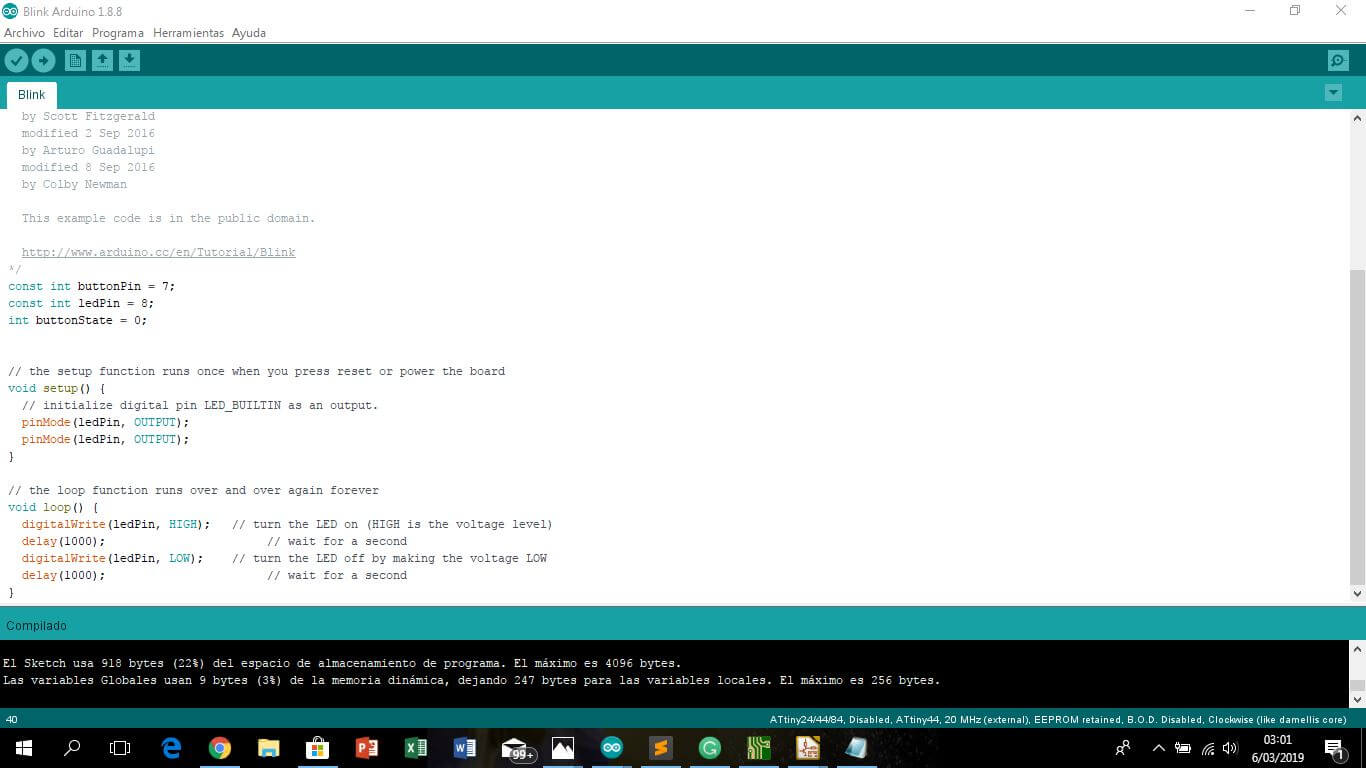
Task: Click the Arduino taskbar icon
Action: pyautogui.click(x=612, y=748)
